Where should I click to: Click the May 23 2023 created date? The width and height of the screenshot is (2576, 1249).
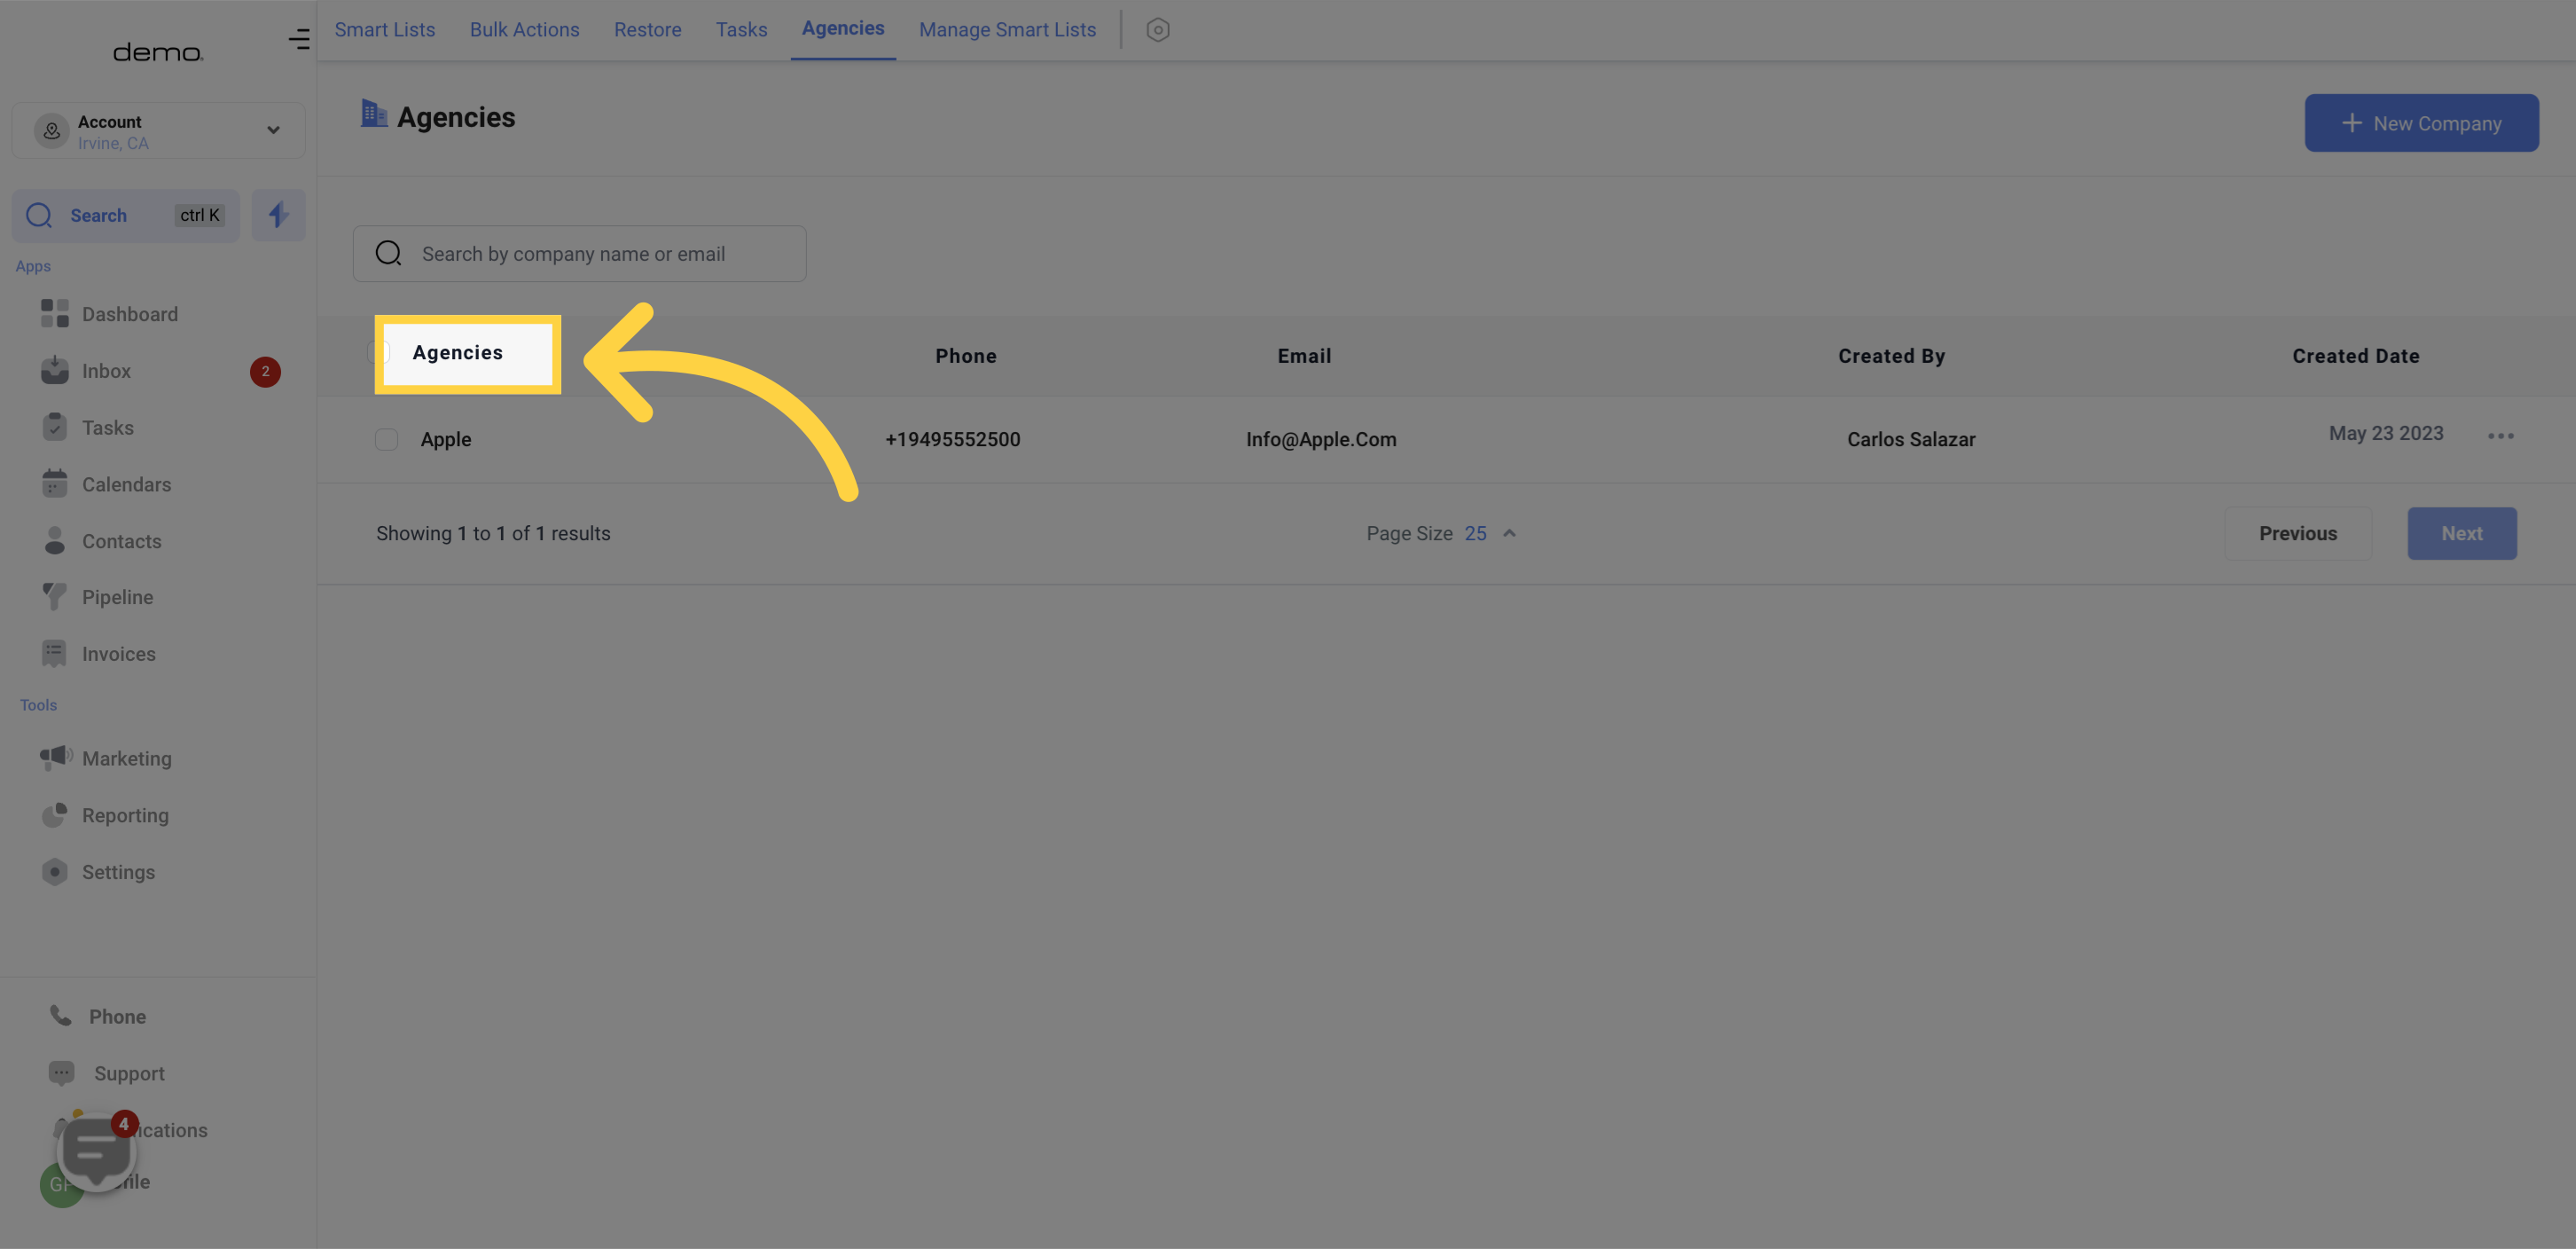coord(2385,434)
